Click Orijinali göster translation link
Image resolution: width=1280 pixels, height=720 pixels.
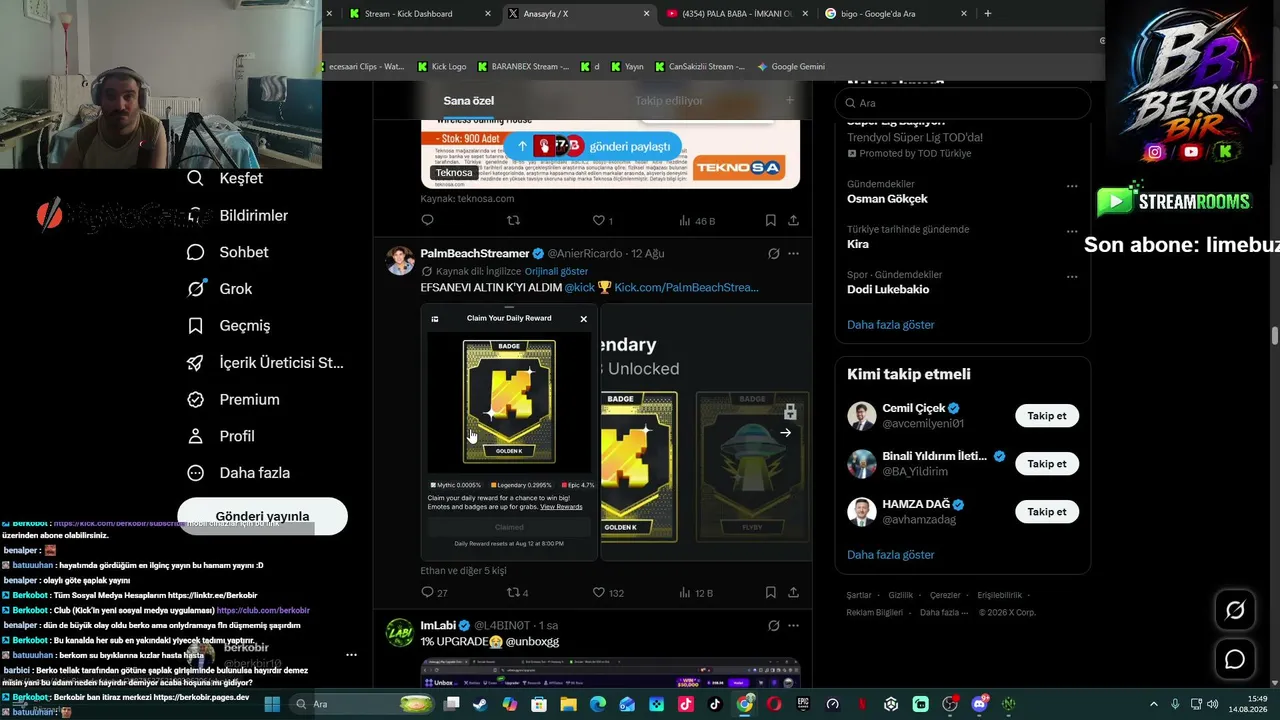[556, 271]
